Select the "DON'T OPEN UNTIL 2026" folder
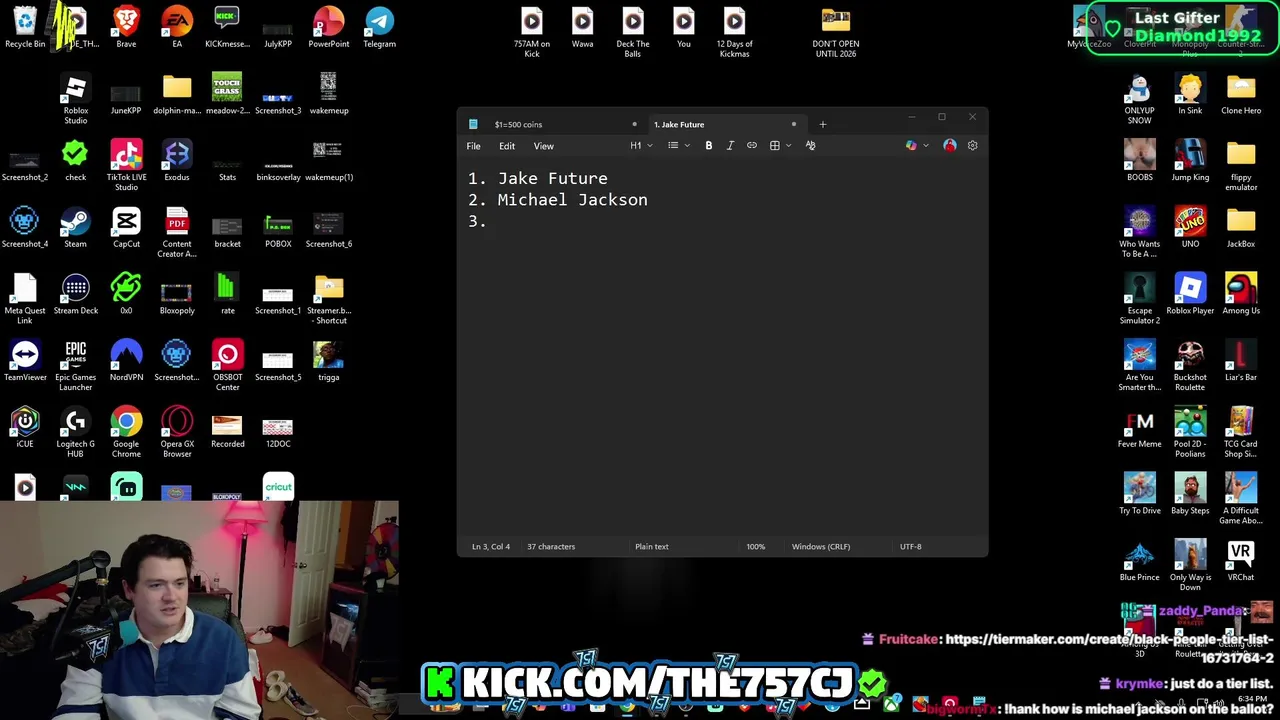Viewport: 1280px width, 720px height. click(836, 33)
